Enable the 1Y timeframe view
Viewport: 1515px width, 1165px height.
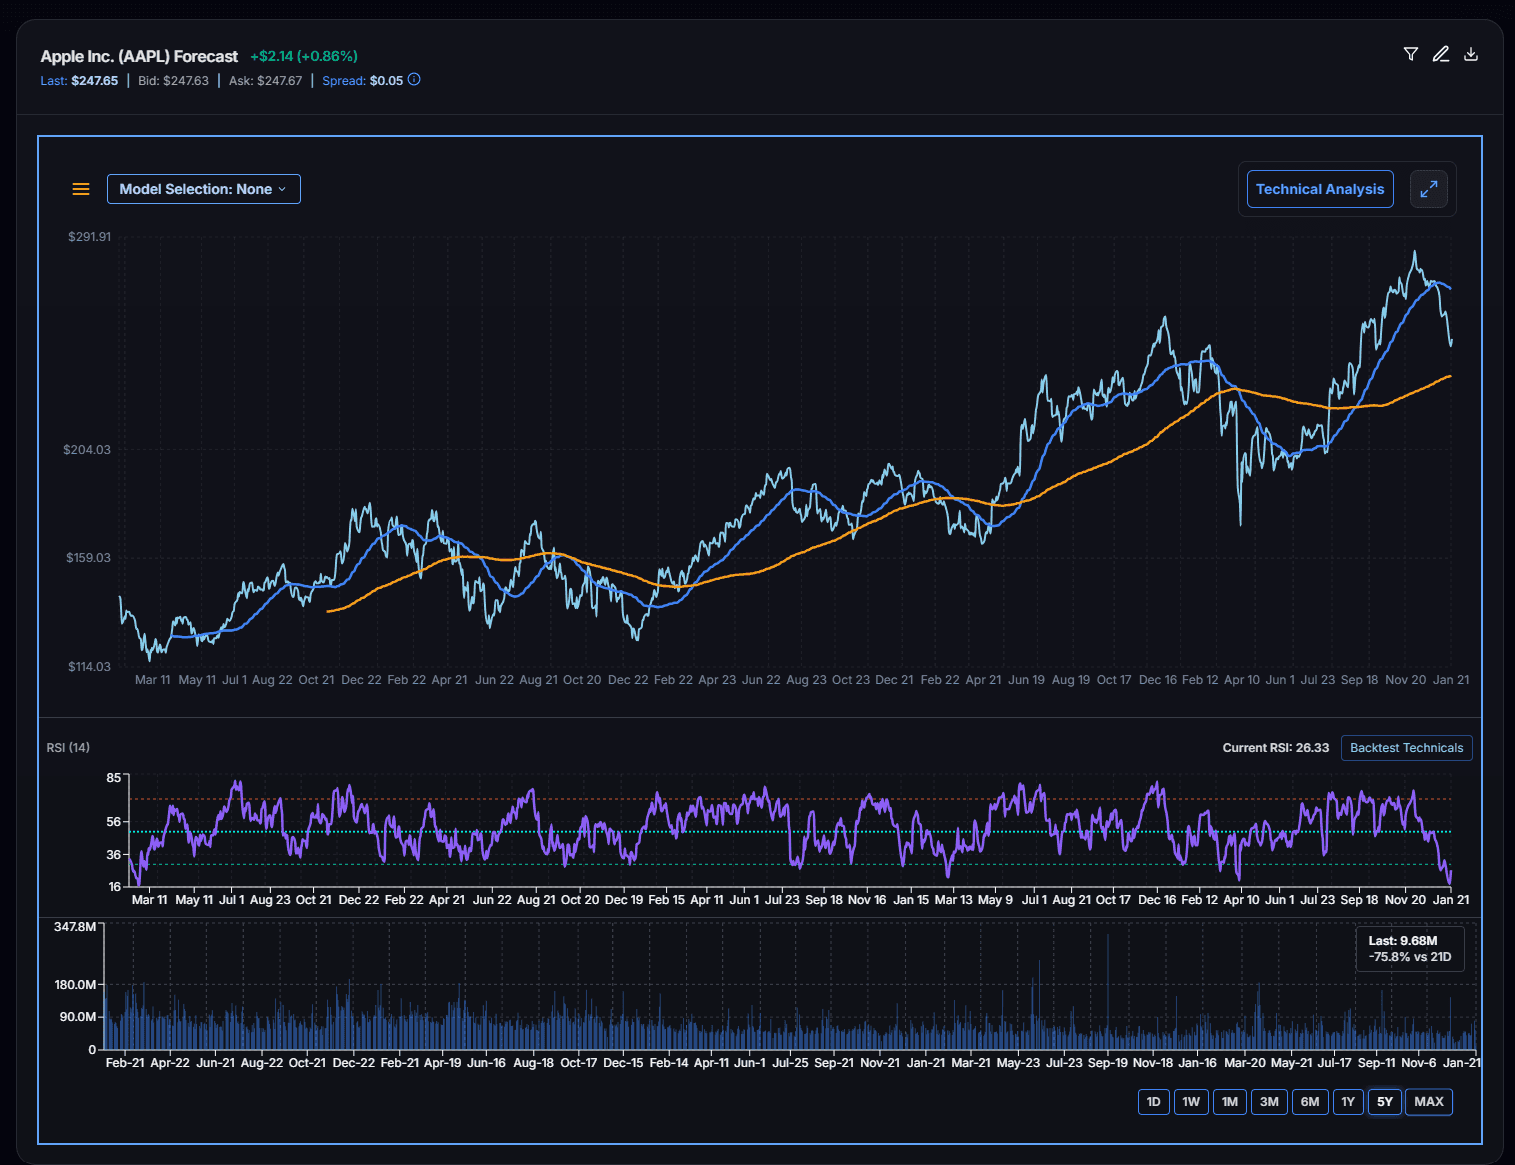pos(1347,1101)
